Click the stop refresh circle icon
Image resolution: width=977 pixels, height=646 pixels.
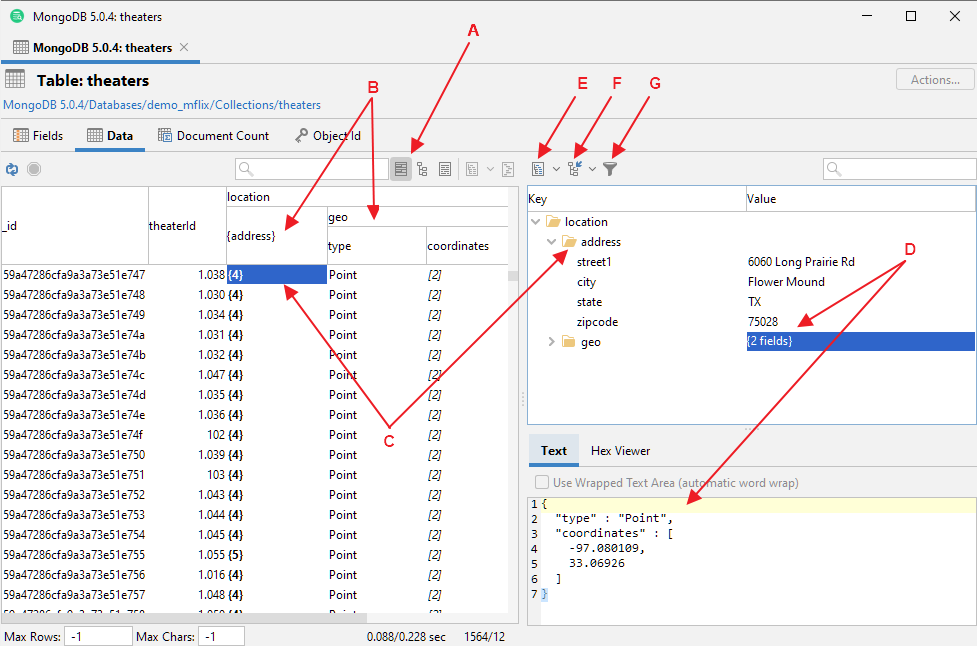pos(33,168)
